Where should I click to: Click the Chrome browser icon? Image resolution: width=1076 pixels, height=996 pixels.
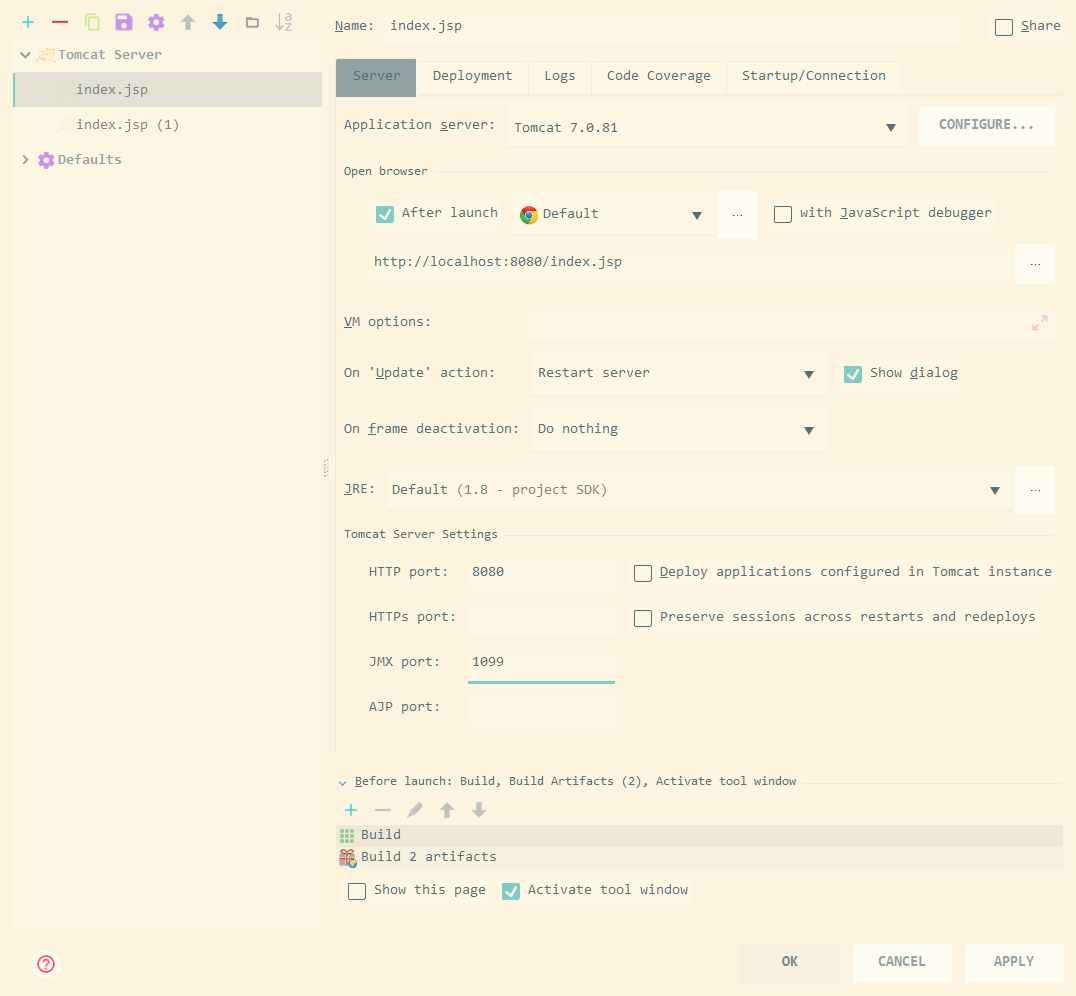[528, 215]
